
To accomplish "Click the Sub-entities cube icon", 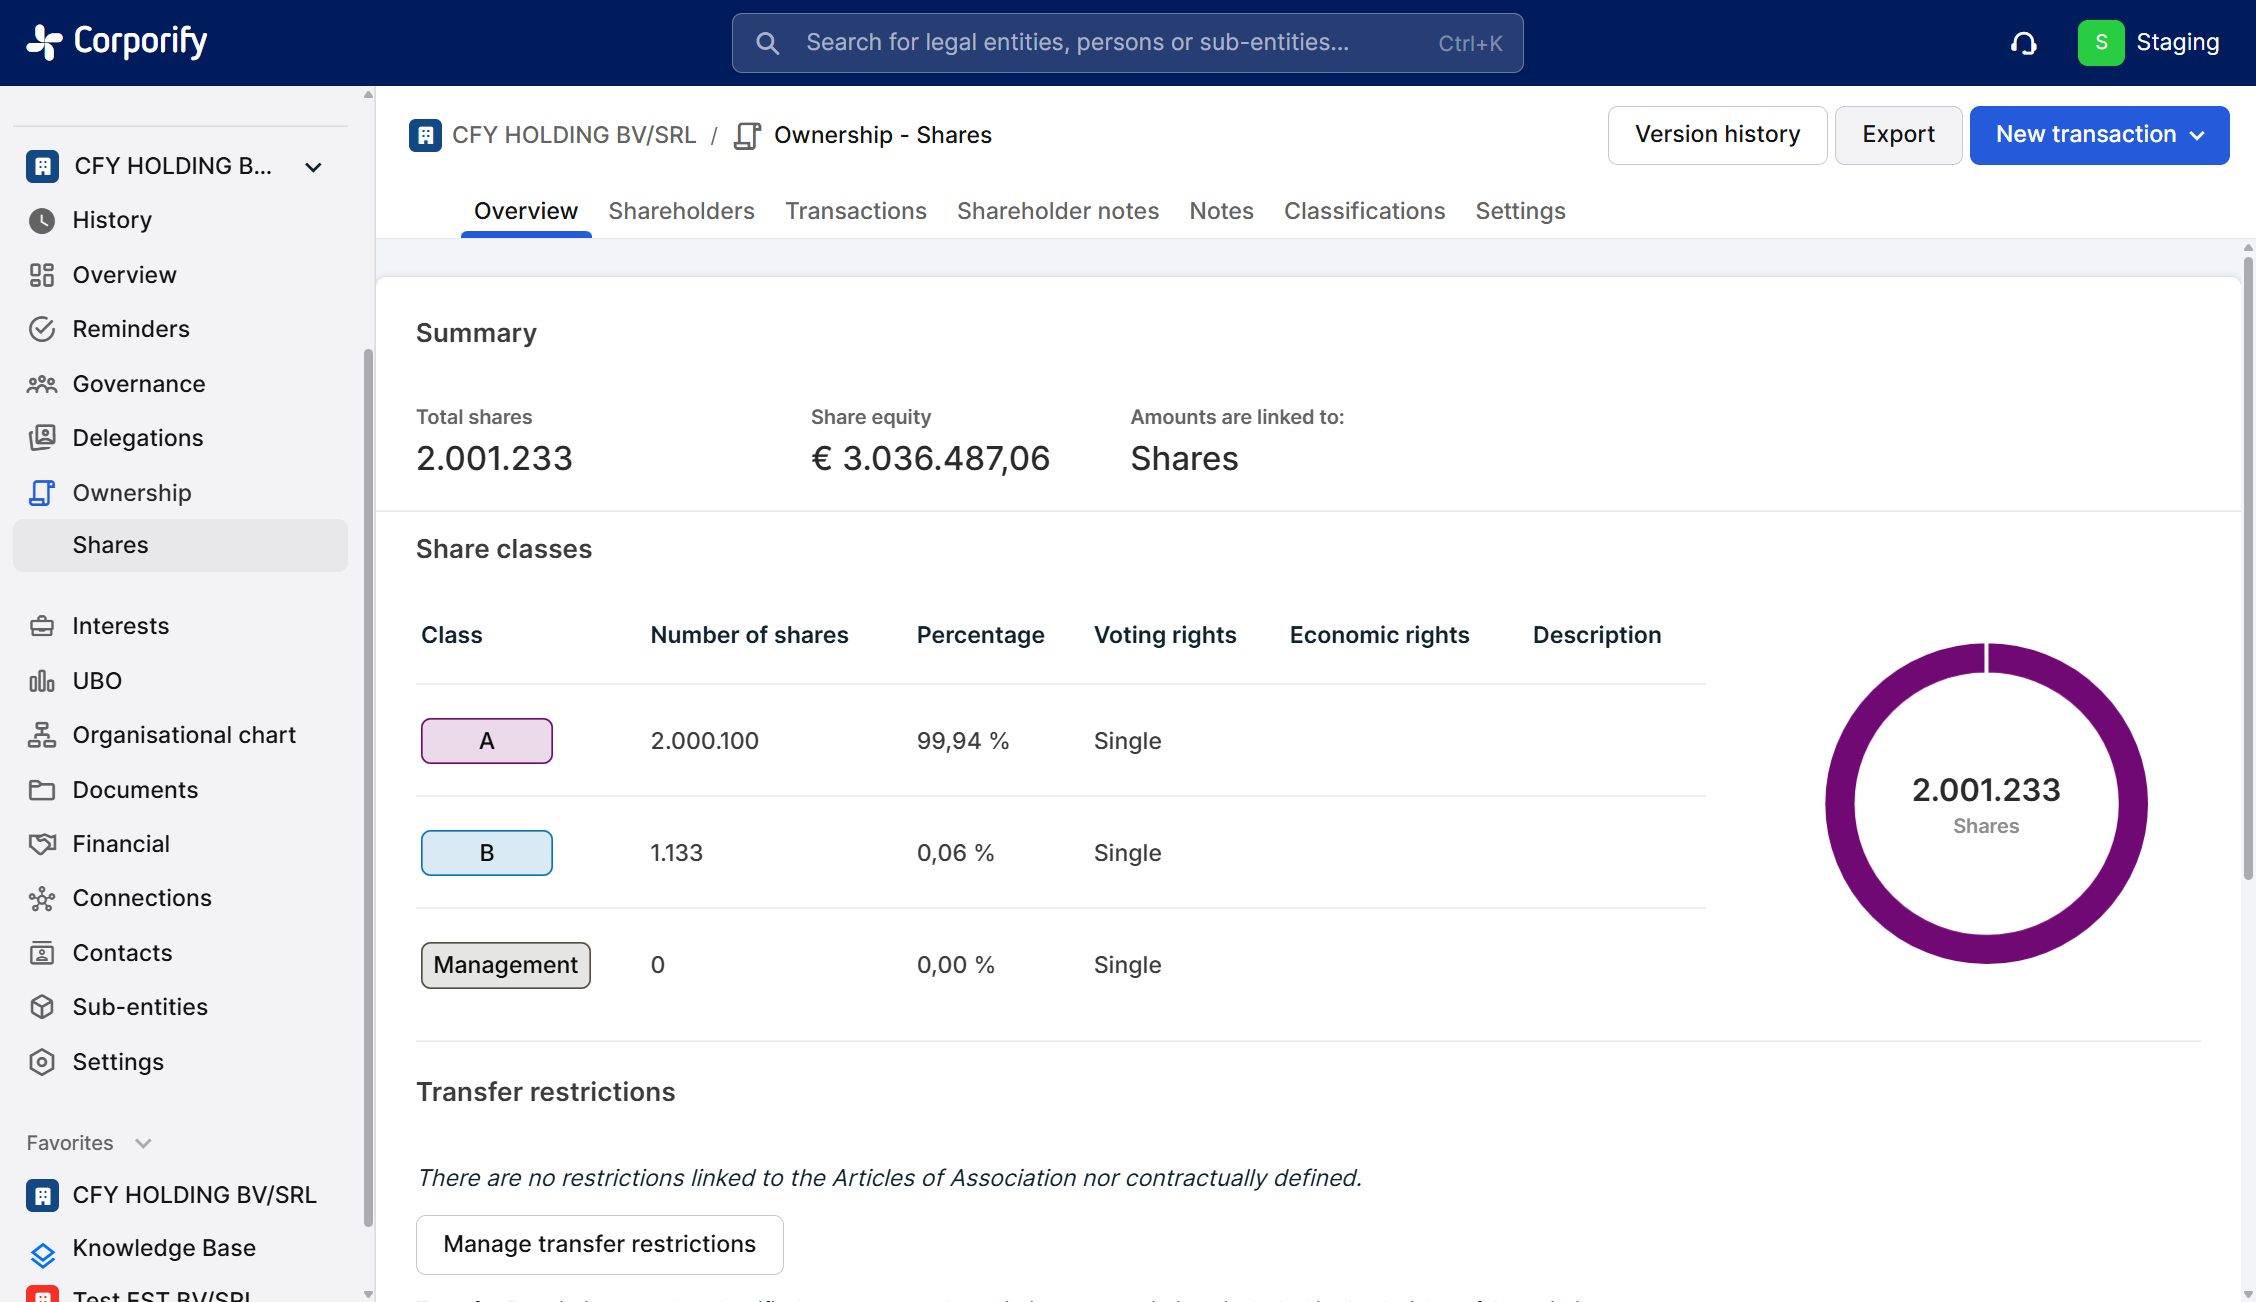I will tap(42, 1007).
